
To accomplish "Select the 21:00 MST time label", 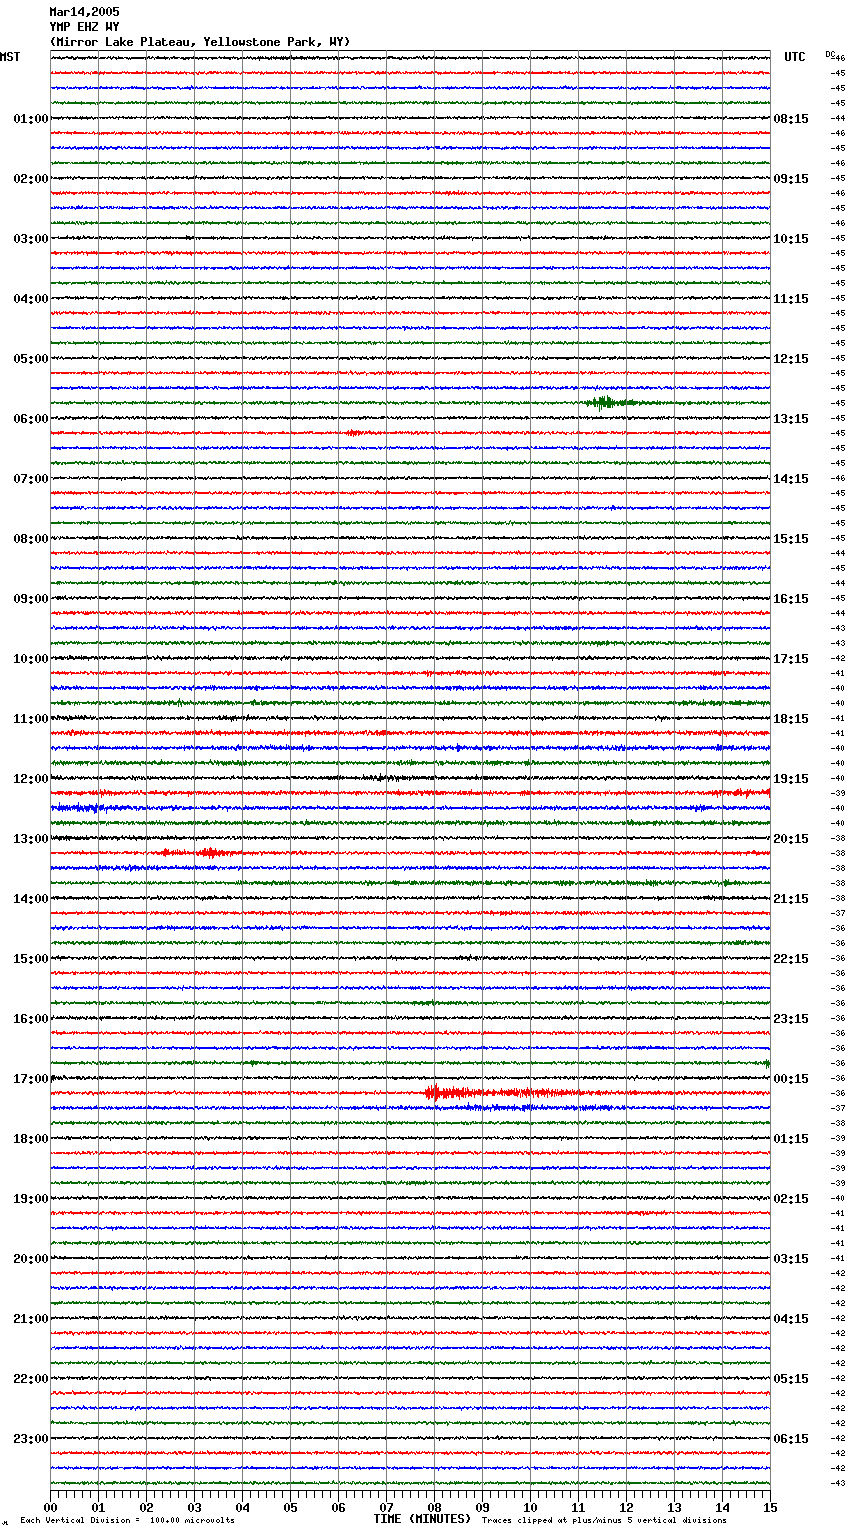I will (31, 1319).
